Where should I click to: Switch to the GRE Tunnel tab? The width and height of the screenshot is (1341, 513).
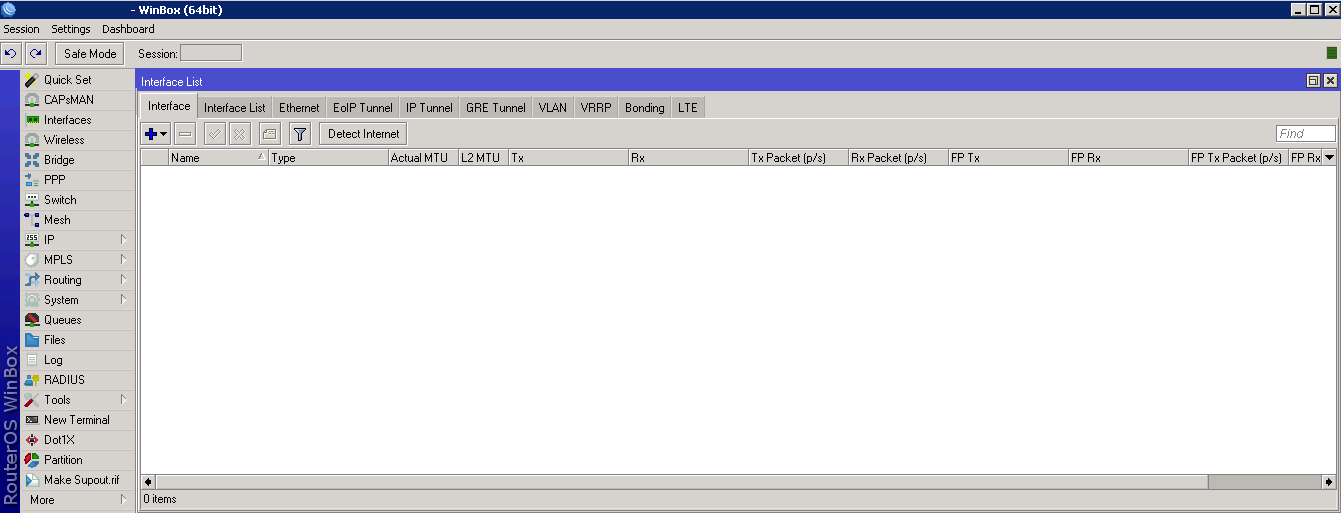tap(496, 107)
